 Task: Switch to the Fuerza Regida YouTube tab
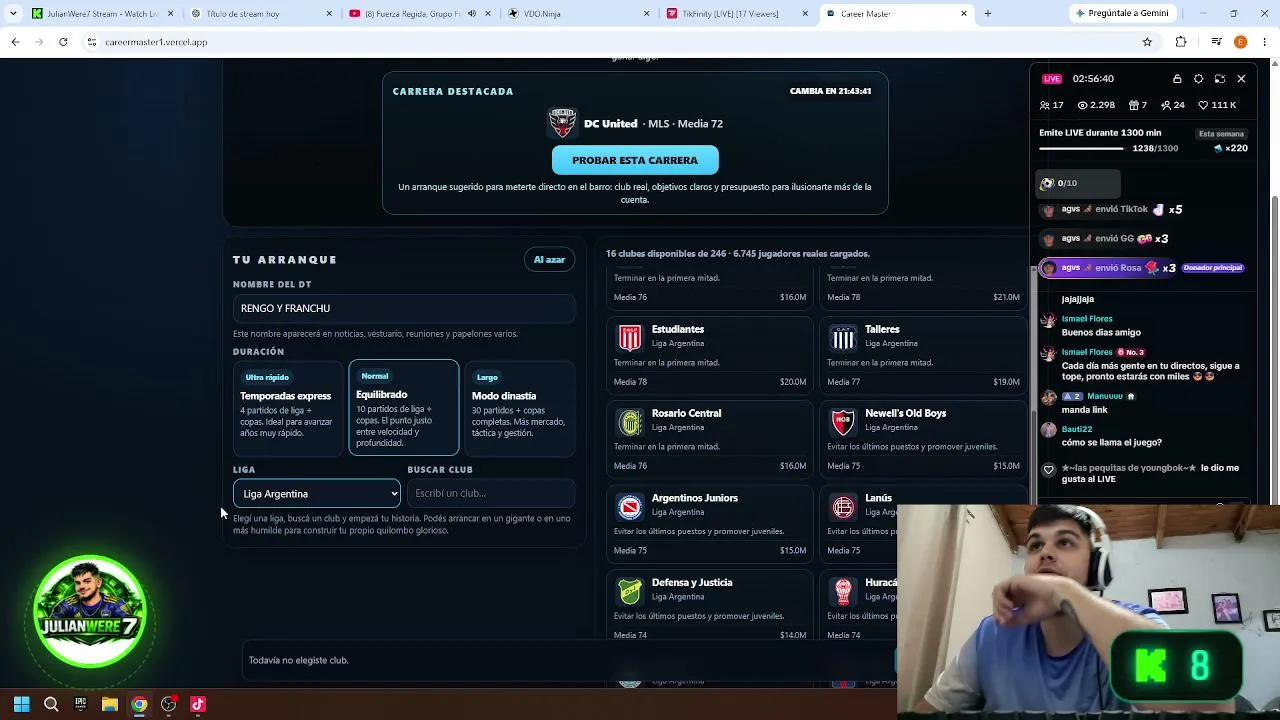pyautogui.click(x=420, y=14)
